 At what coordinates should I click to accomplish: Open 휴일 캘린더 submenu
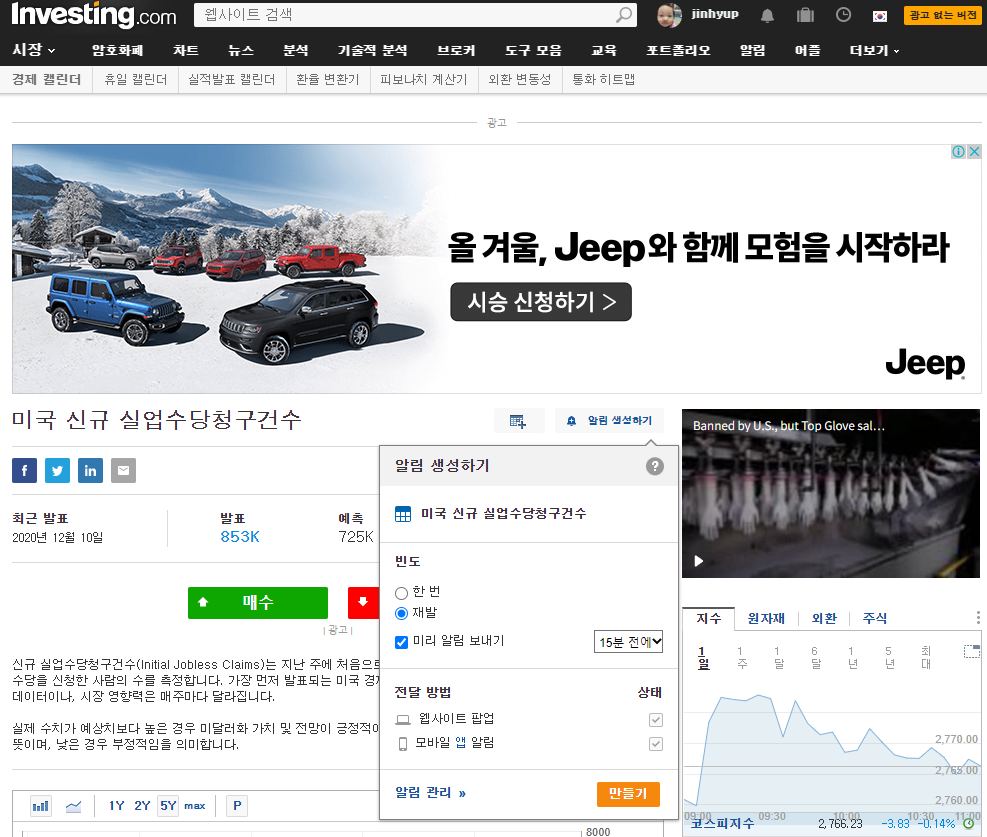135,79
